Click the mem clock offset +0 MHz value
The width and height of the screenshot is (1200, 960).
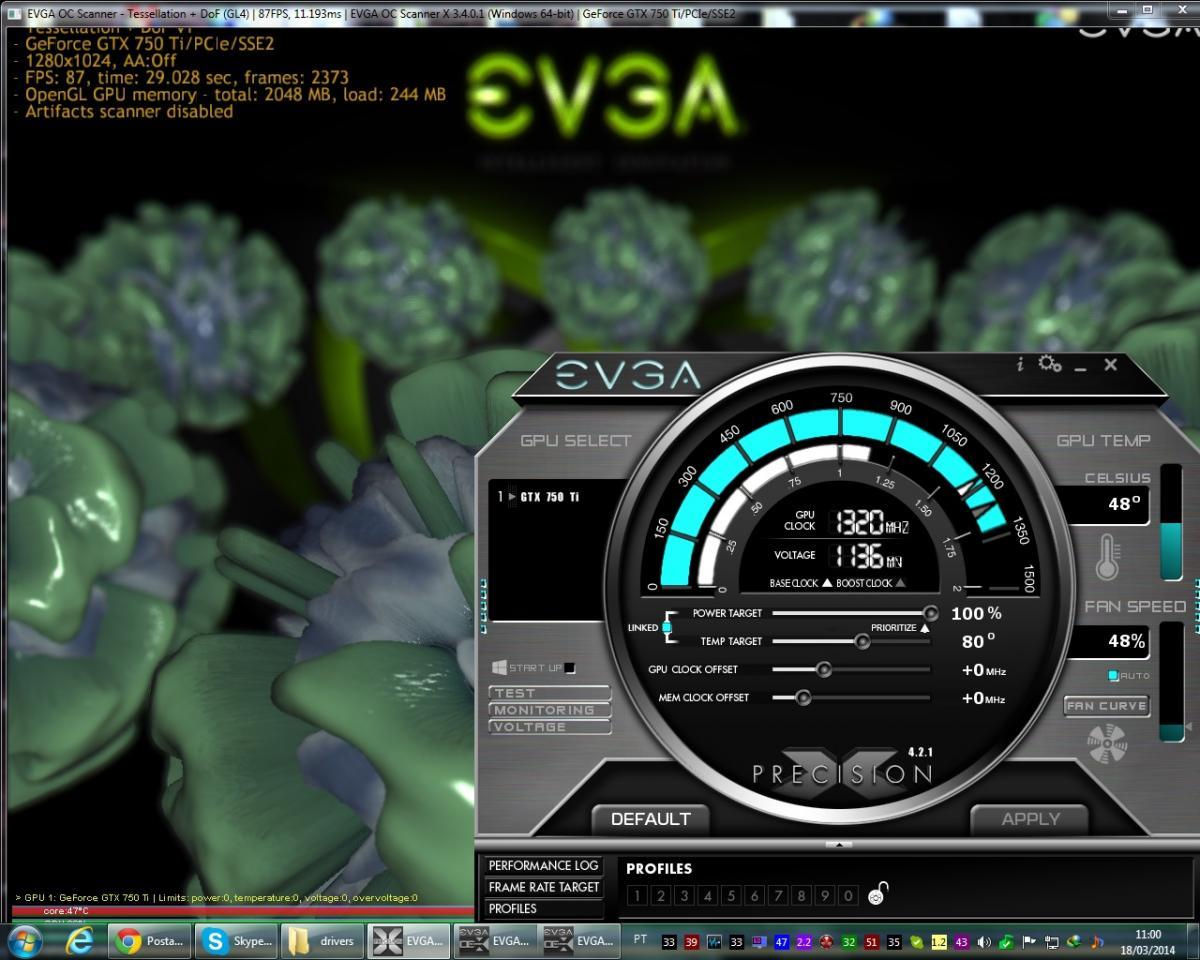coord(983,698)
